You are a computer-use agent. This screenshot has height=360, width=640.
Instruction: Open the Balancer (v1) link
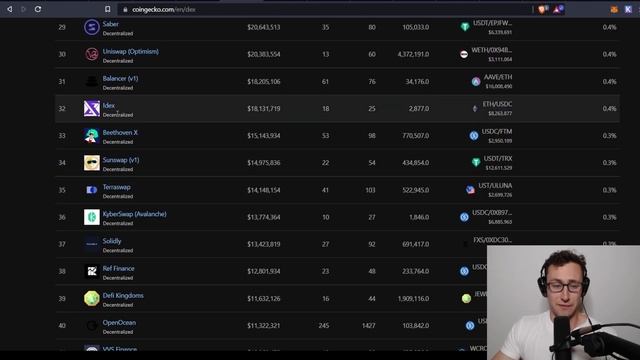120,78
